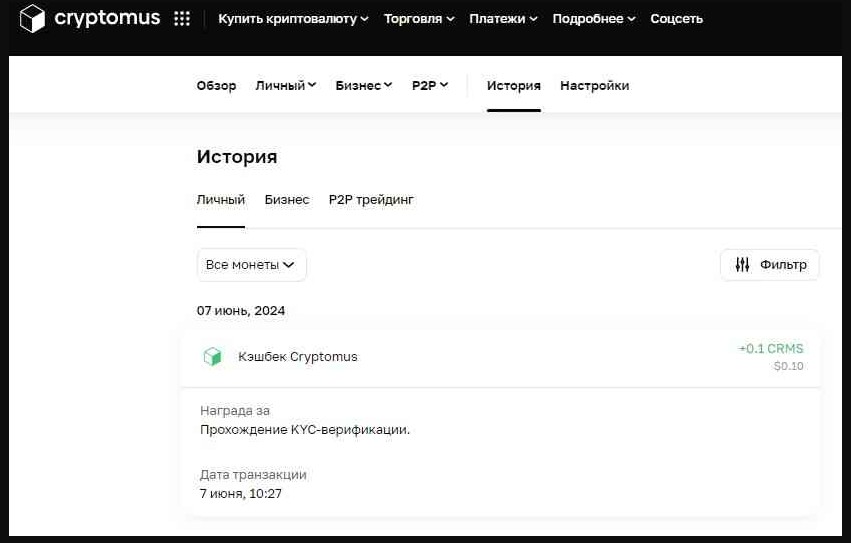Click the Фильтр button
851x543 pixels.
tap(769, 265)
